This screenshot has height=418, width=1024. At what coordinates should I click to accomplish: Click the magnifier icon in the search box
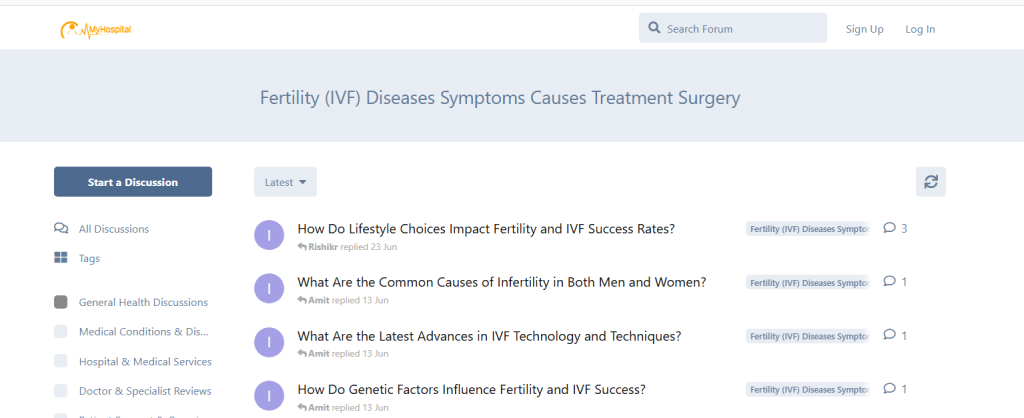point(654,28)
